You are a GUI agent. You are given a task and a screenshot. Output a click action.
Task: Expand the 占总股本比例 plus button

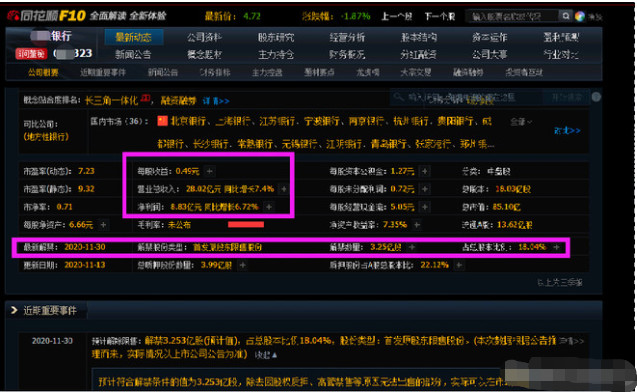556,247
